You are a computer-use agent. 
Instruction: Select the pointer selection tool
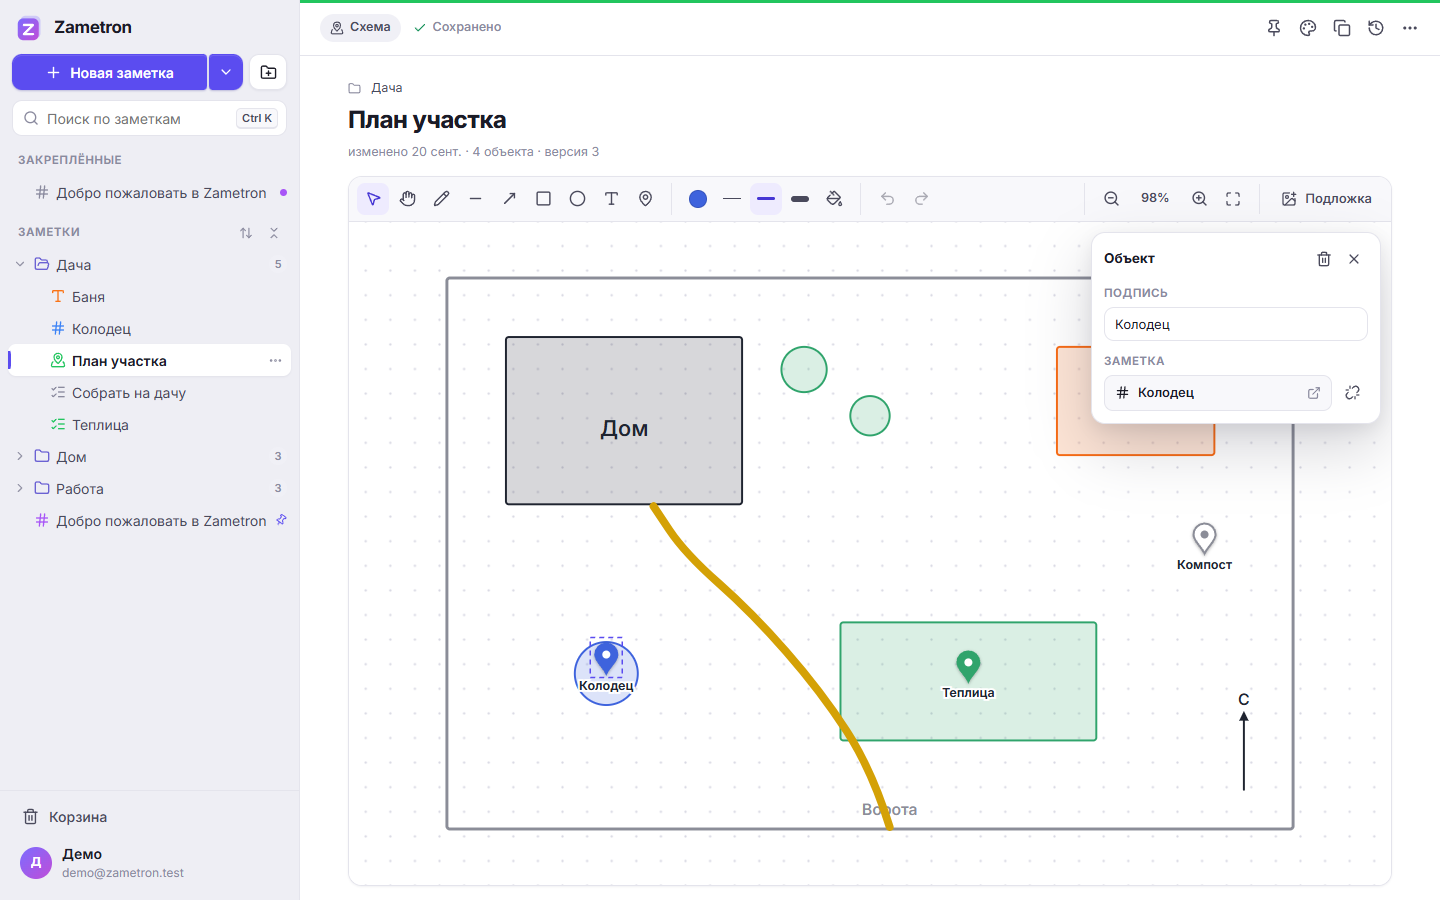point(373,199)
